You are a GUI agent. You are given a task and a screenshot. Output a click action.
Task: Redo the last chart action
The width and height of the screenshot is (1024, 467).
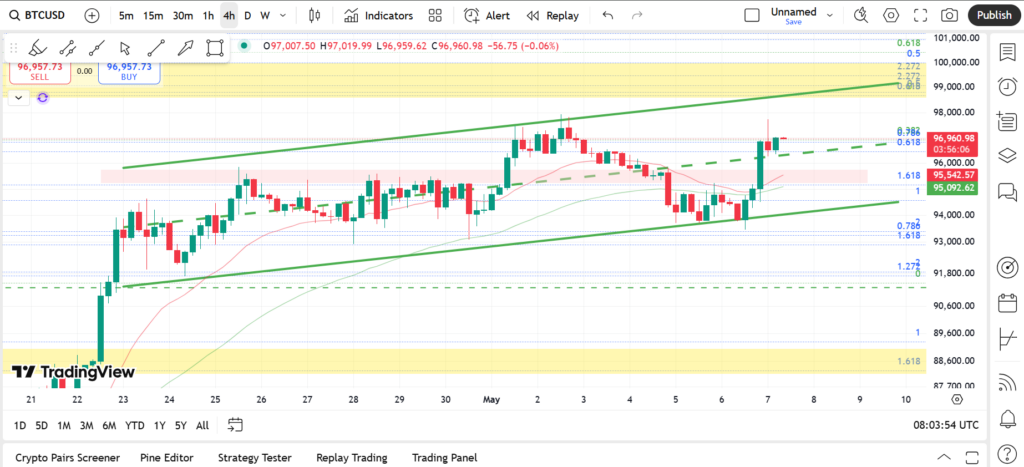click(638, 15)
